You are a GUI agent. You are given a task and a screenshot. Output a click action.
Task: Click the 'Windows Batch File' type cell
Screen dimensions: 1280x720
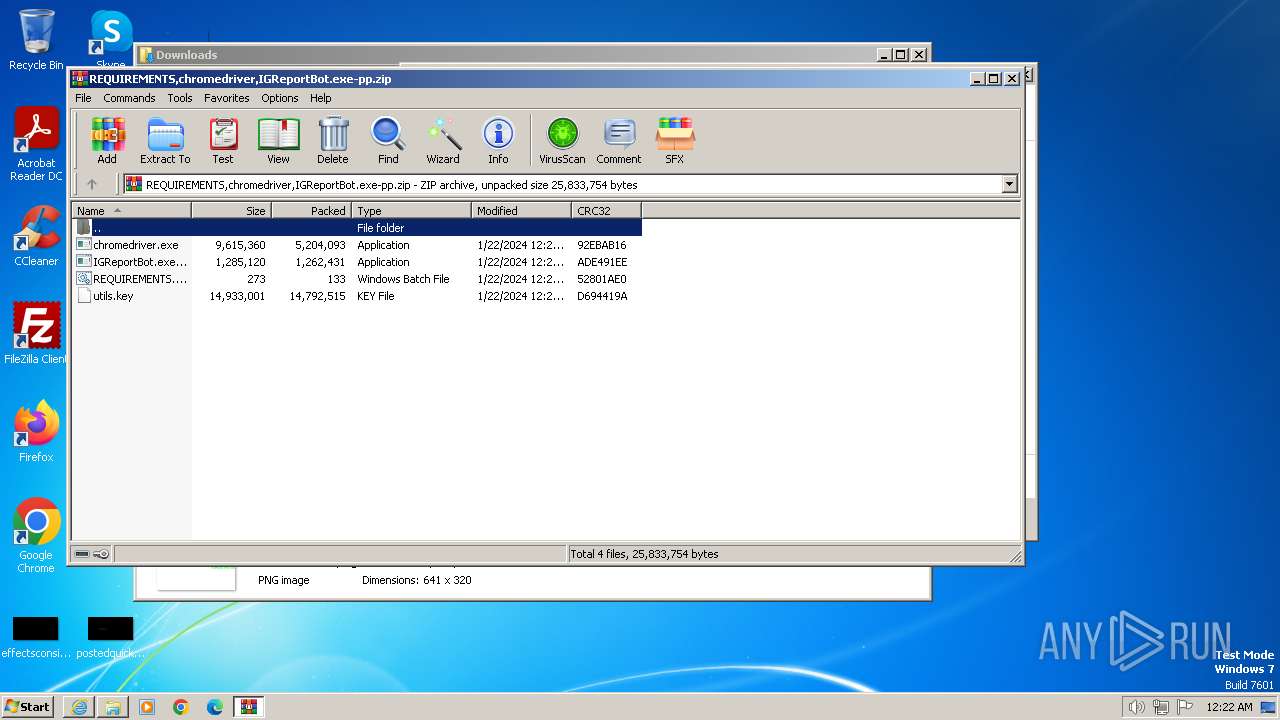(x=403, y=279)
